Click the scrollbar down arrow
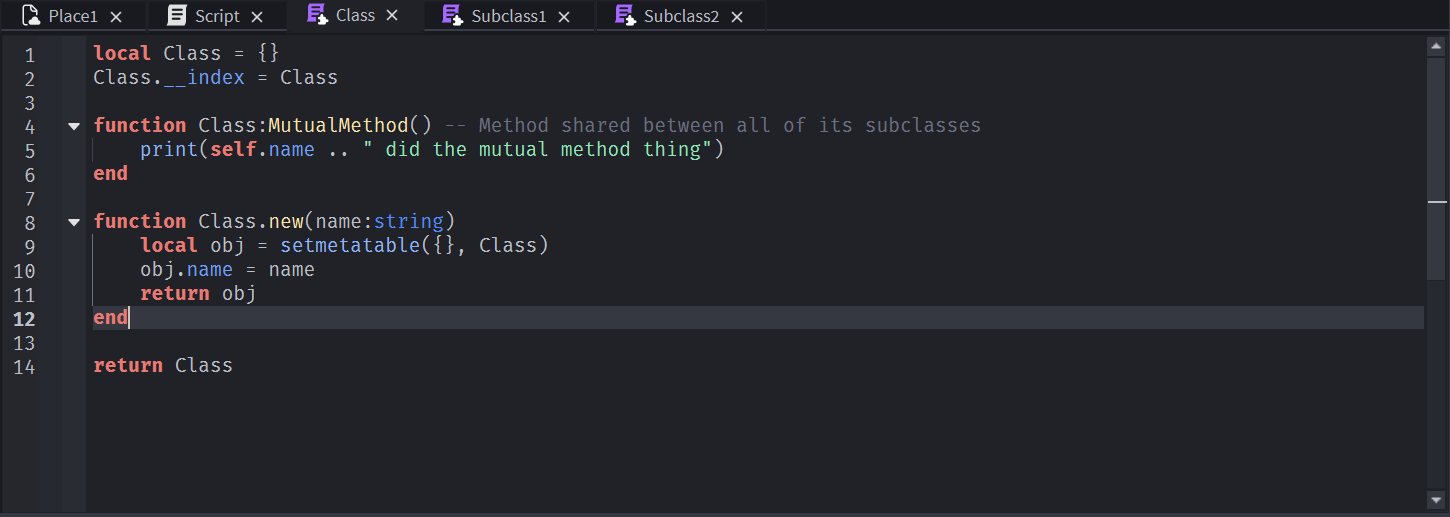The image size is (1450, 517). [x=1437, y=498]
